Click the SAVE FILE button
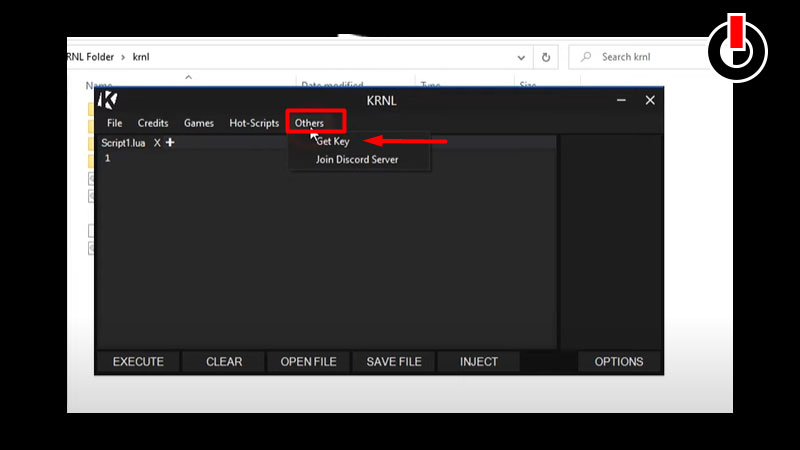This screenshot has height=450, width=800. [x=394, y=362]
